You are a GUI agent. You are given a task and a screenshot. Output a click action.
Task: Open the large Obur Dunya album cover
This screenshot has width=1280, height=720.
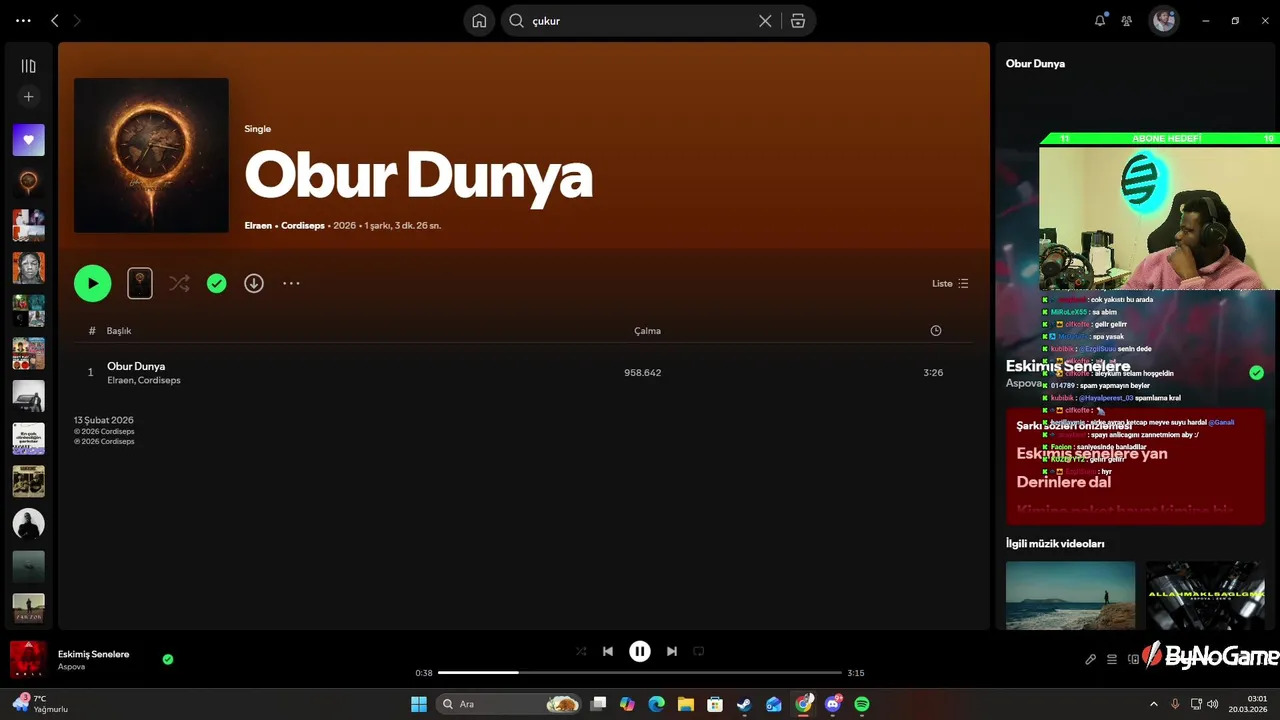[x=151, y=155]
